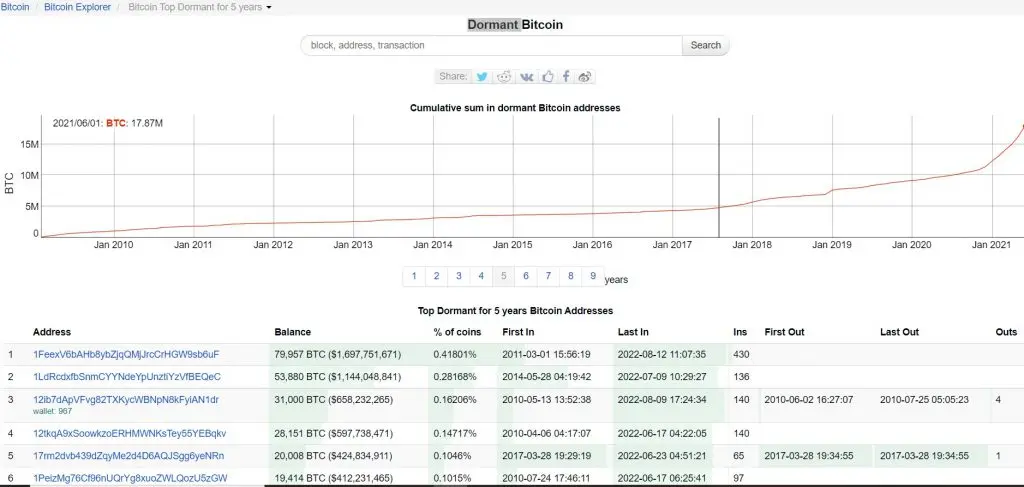The height and width of the screenshot is (487, 1024).
Task: Share the page on Twitter
Action: tap(482, 76)
